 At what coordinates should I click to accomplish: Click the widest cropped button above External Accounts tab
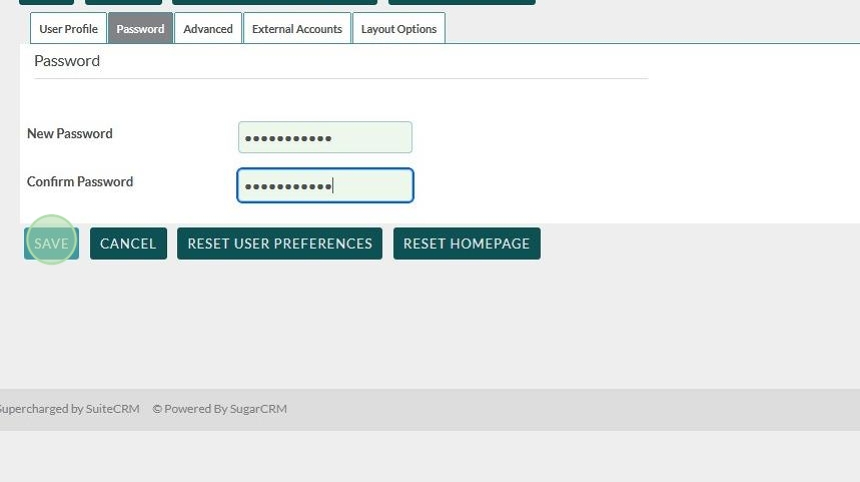point(274,2)
